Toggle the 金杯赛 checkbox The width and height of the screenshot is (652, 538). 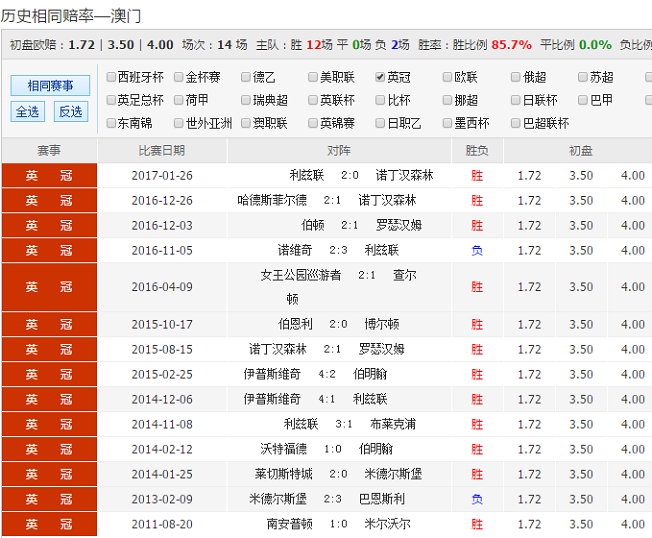pos(179,77)
